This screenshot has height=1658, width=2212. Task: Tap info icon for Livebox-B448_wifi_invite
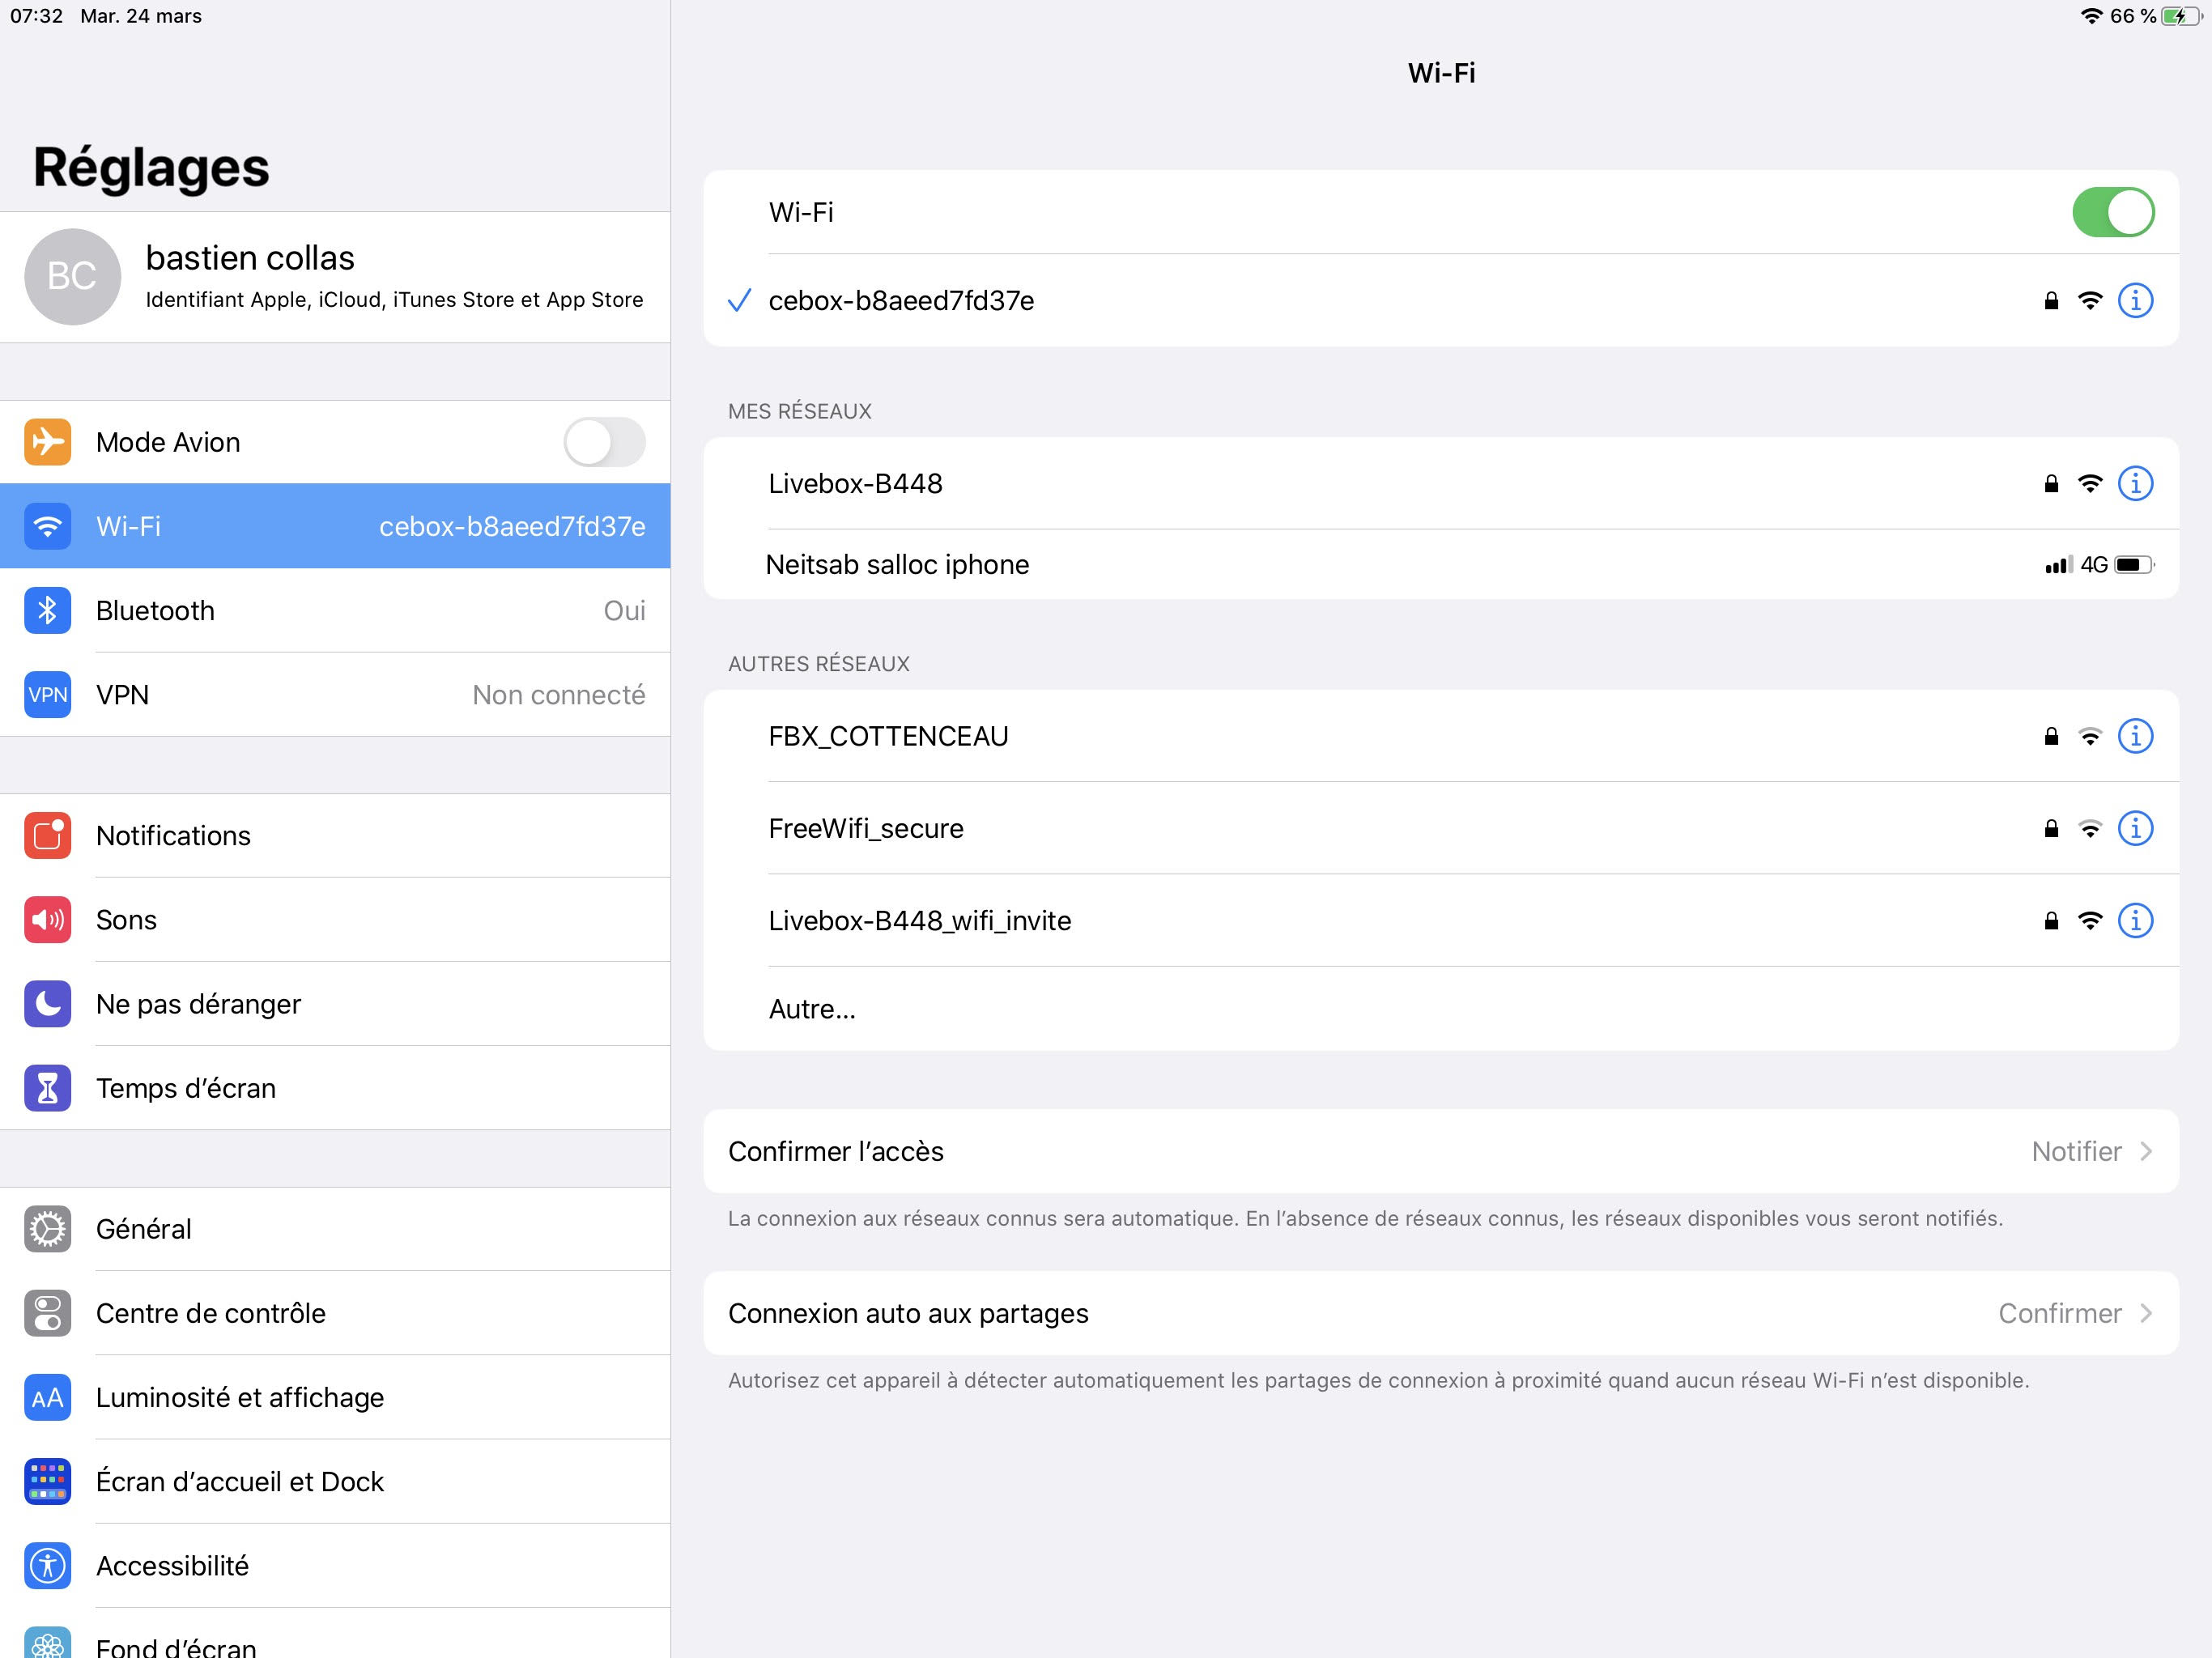point(2134,920)
